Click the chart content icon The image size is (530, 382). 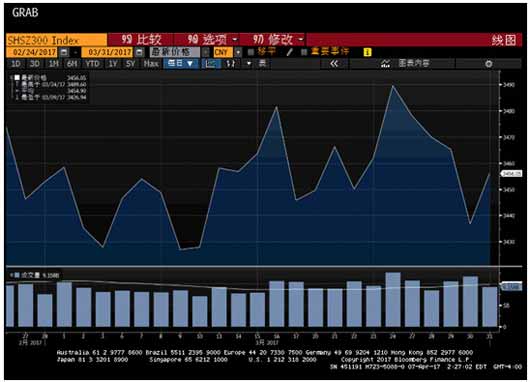point(385,64)
